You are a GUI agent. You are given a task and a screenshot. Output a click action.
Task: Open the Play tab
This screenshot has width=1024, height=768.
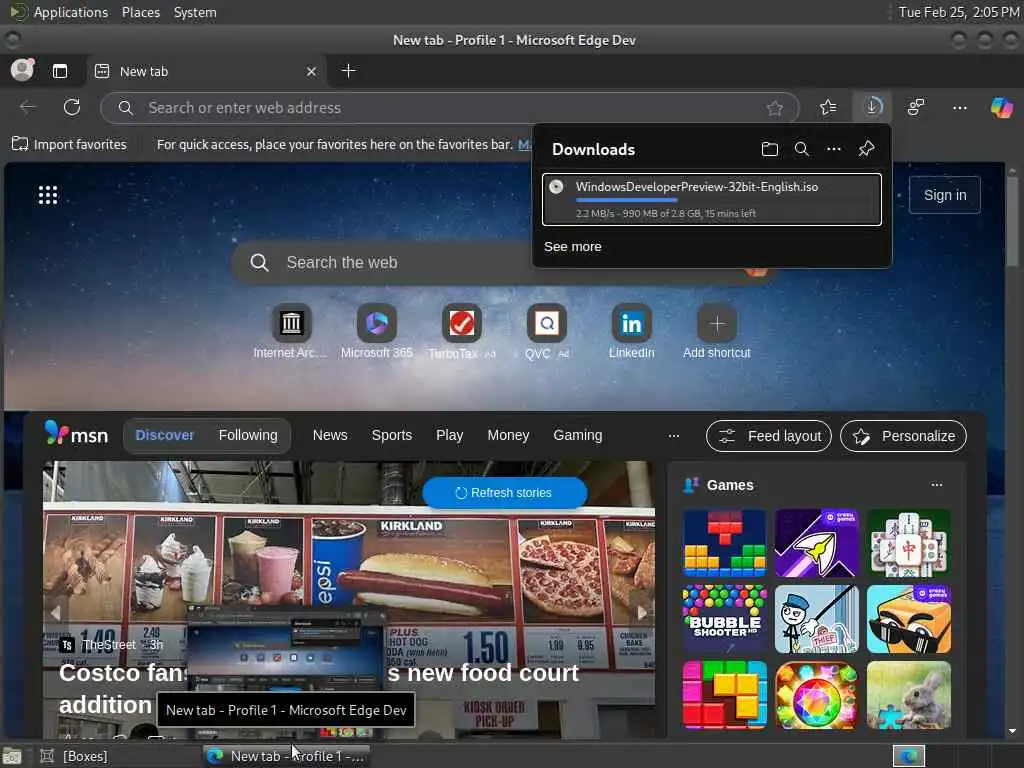tap(449, 435)
